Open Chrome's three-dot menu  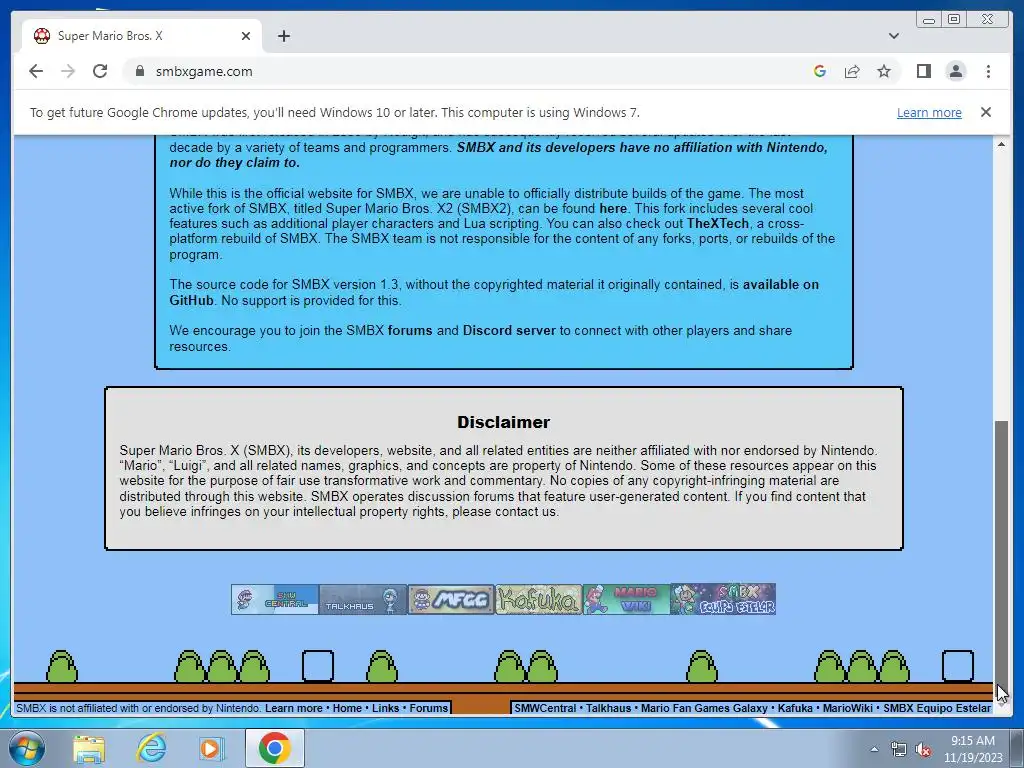click(988, 71)
